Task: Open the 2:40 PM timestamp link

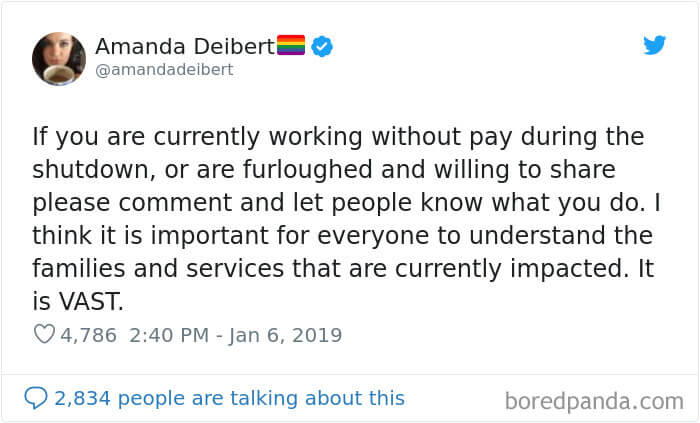Action: (x=166, y=334)
